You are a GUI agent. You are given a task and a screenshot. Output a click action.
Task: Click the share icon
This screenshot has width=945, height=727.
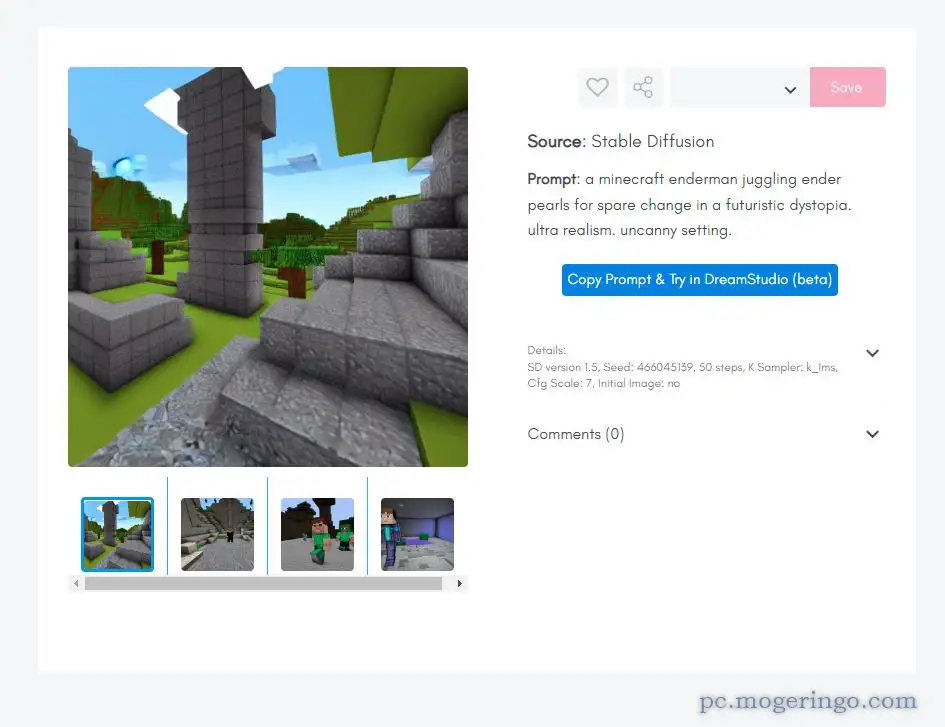point(643,87)
